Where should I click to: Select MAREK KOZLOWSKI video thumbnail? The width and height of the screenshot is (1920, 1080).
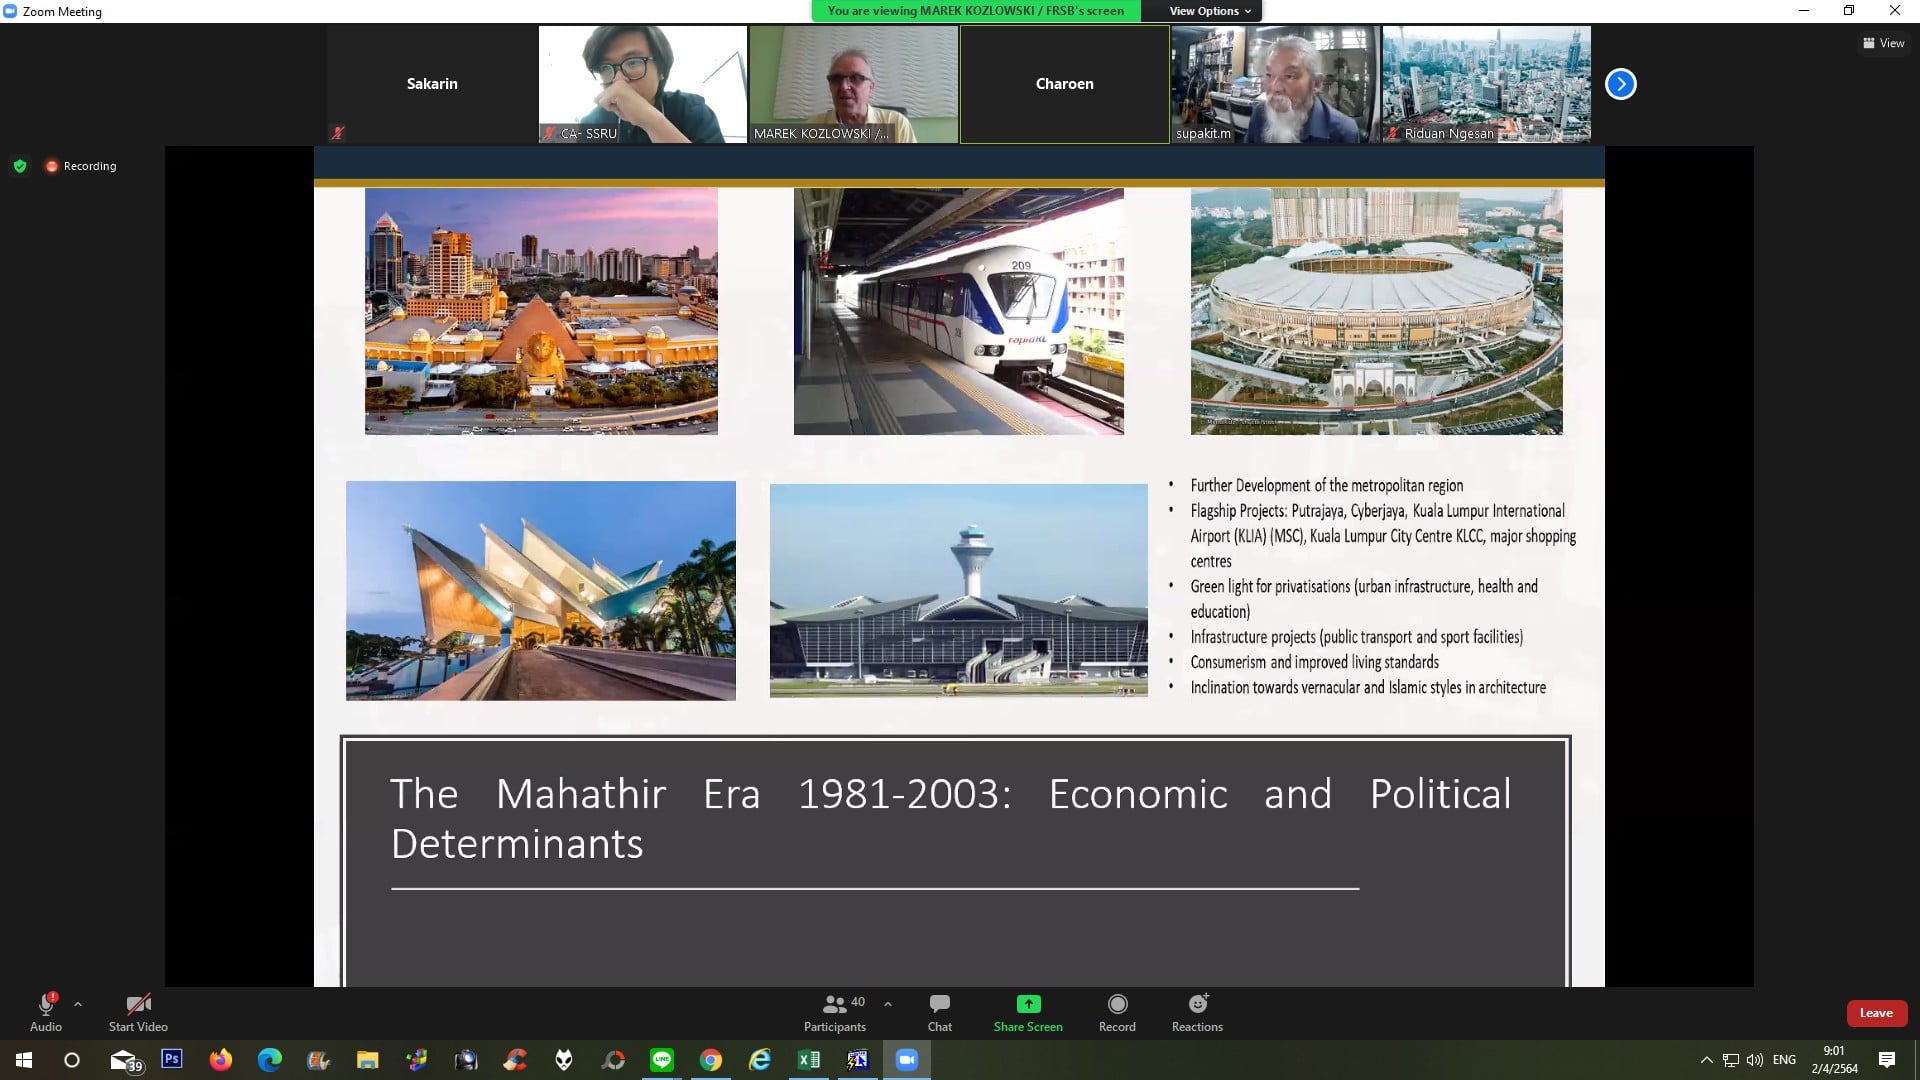click(x=853, y=84)
